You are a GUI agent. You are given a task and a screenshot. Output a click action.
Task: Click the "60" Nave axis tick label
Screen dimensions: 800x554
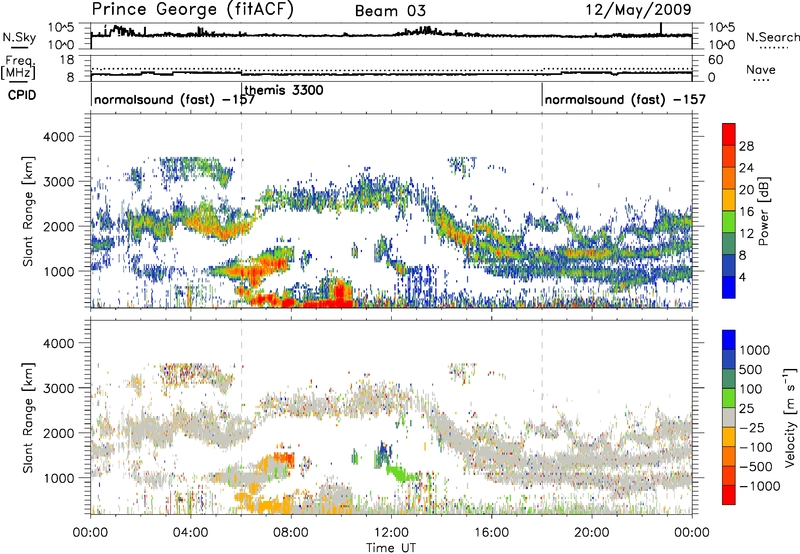(x=715, y=60)
